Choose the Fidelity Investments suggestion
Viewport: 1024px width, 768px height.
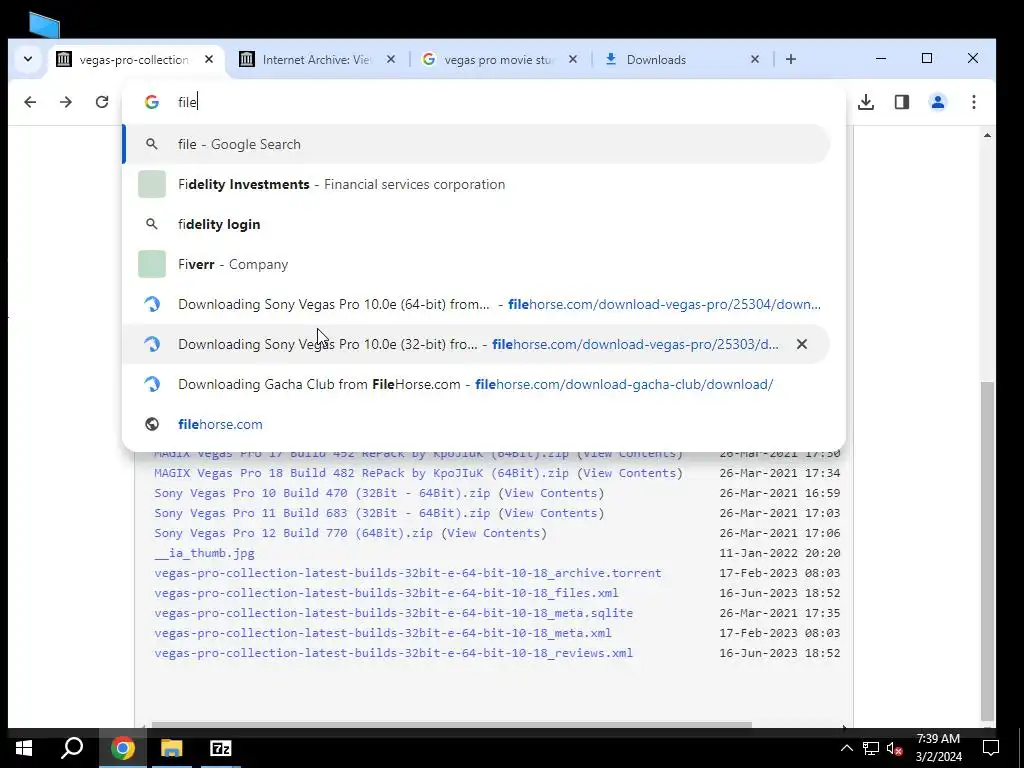(x=477, y=184)
